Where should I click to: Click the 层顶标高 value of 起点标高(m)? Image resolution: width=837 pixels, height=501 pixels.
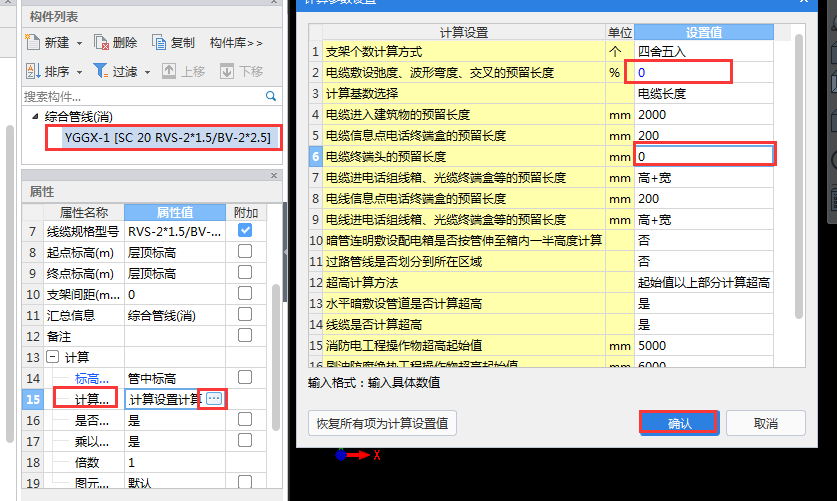click(175, 252)
